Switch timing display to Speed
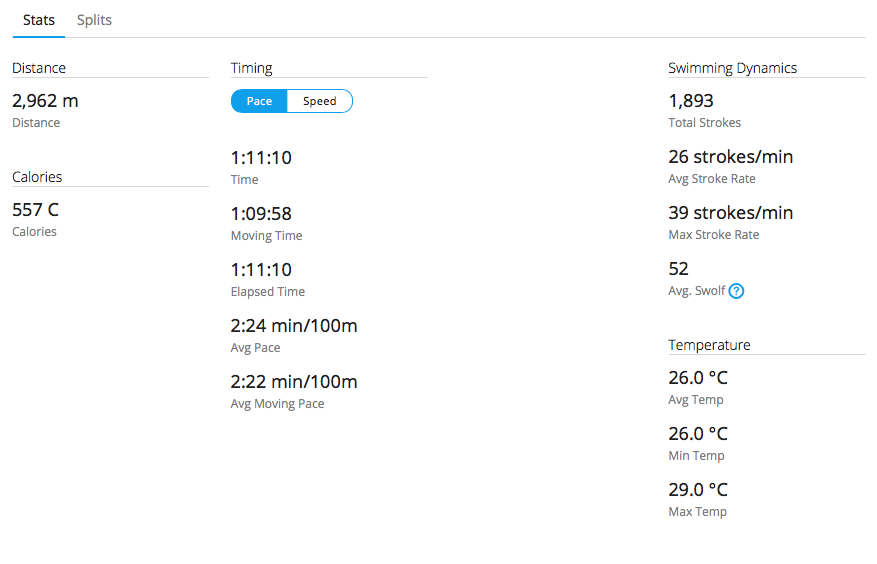877x564 pixels. pos(319,101)
